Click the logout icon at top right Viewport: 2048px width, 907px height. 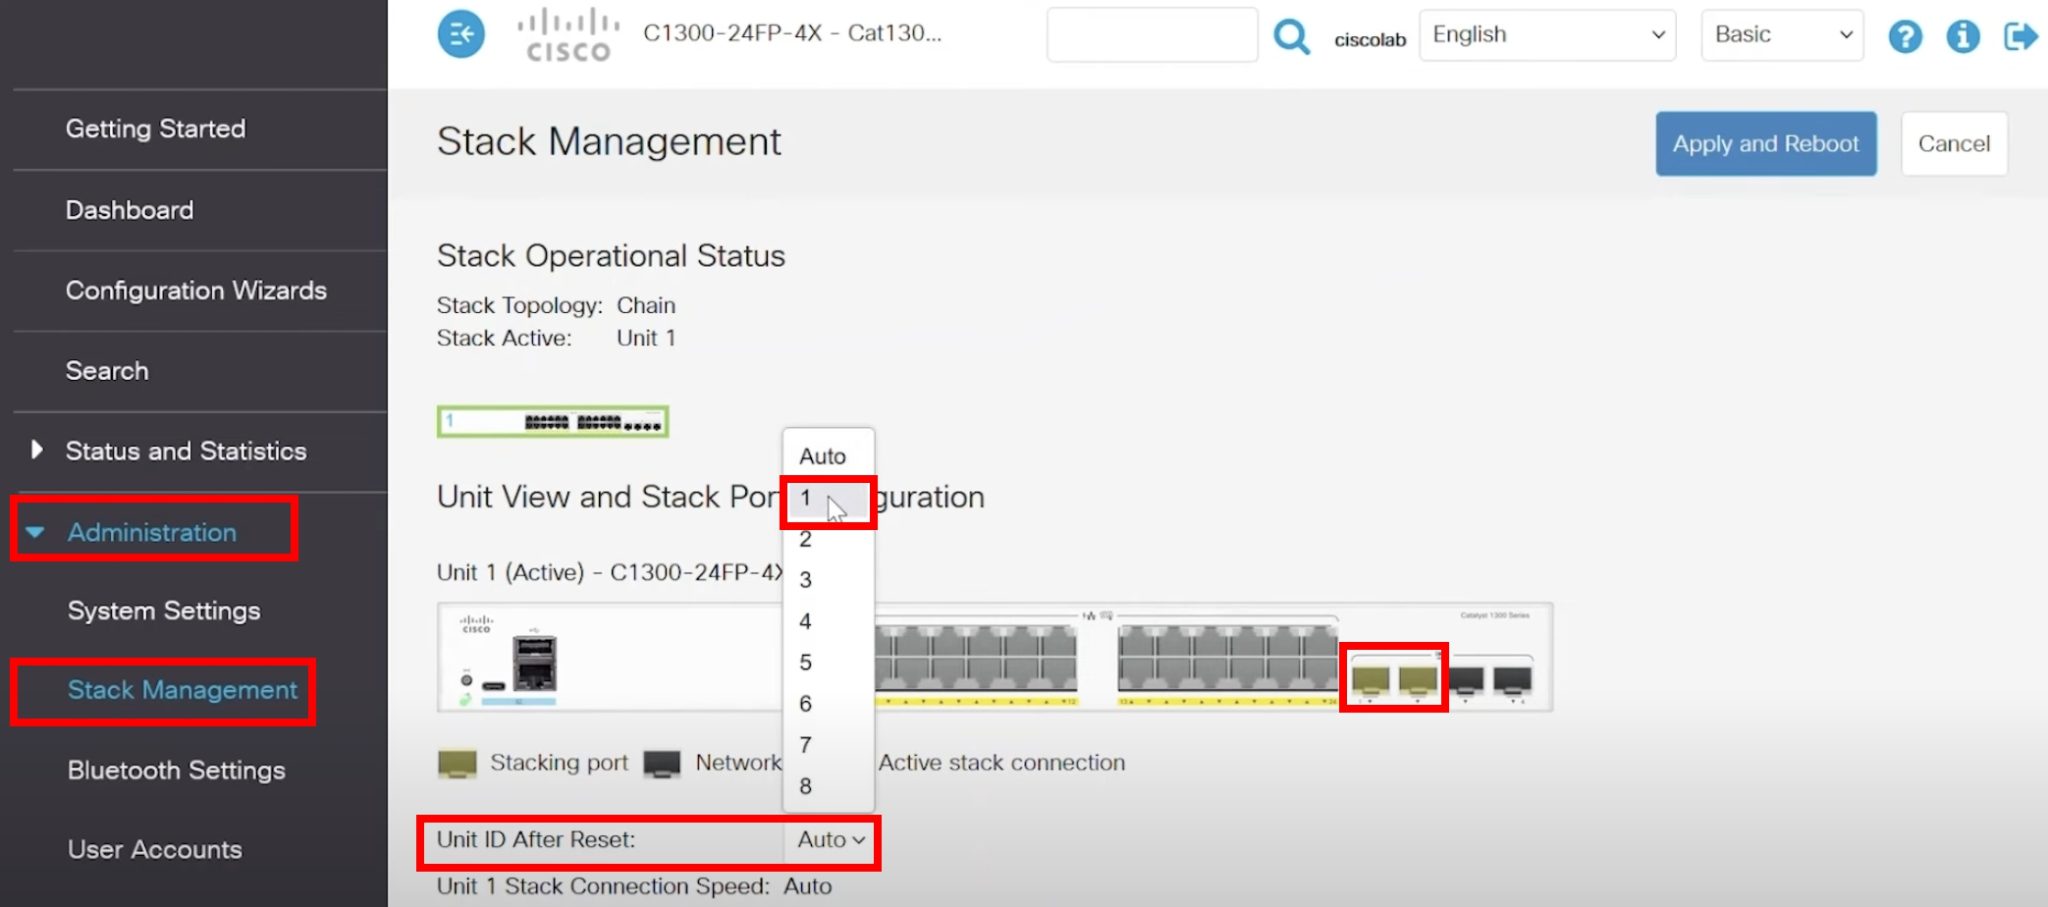point(2020,36)
